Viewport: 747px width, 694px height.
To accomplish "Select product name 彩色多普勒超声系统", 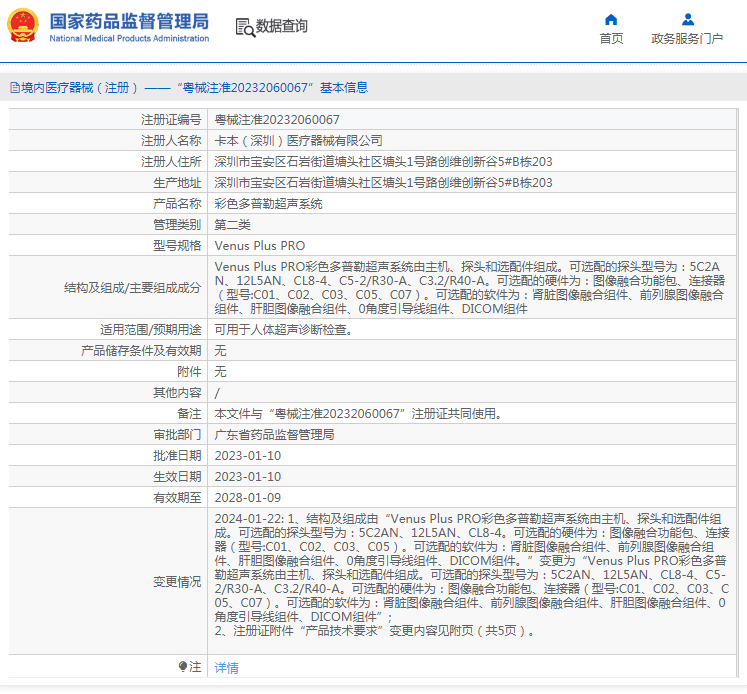I will tap(268, 203).
